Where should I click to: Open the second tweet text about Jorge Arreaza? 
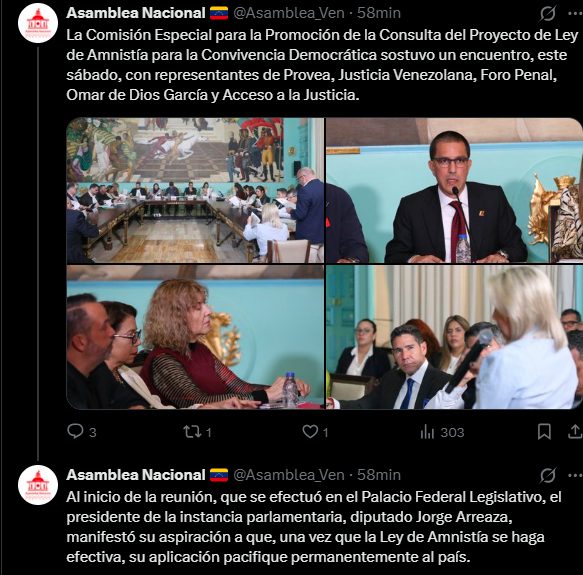[x=313, y=527]
